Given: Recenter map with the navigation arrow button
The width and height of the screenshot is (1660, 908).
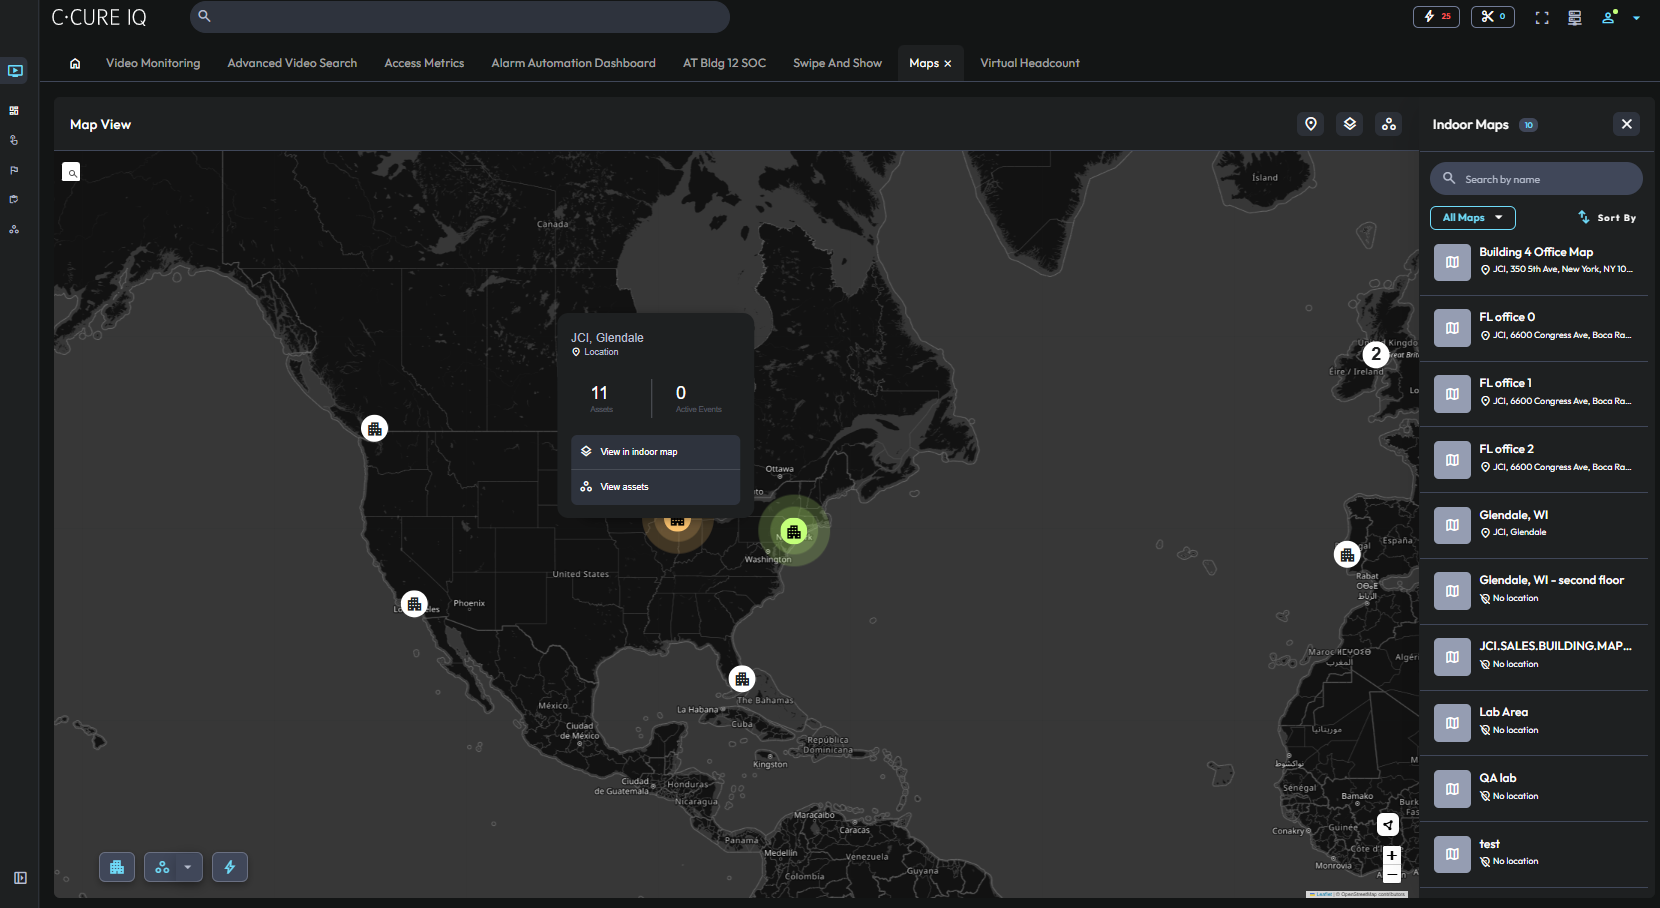Looking at the screenshot, I should tap(1388, 825).
